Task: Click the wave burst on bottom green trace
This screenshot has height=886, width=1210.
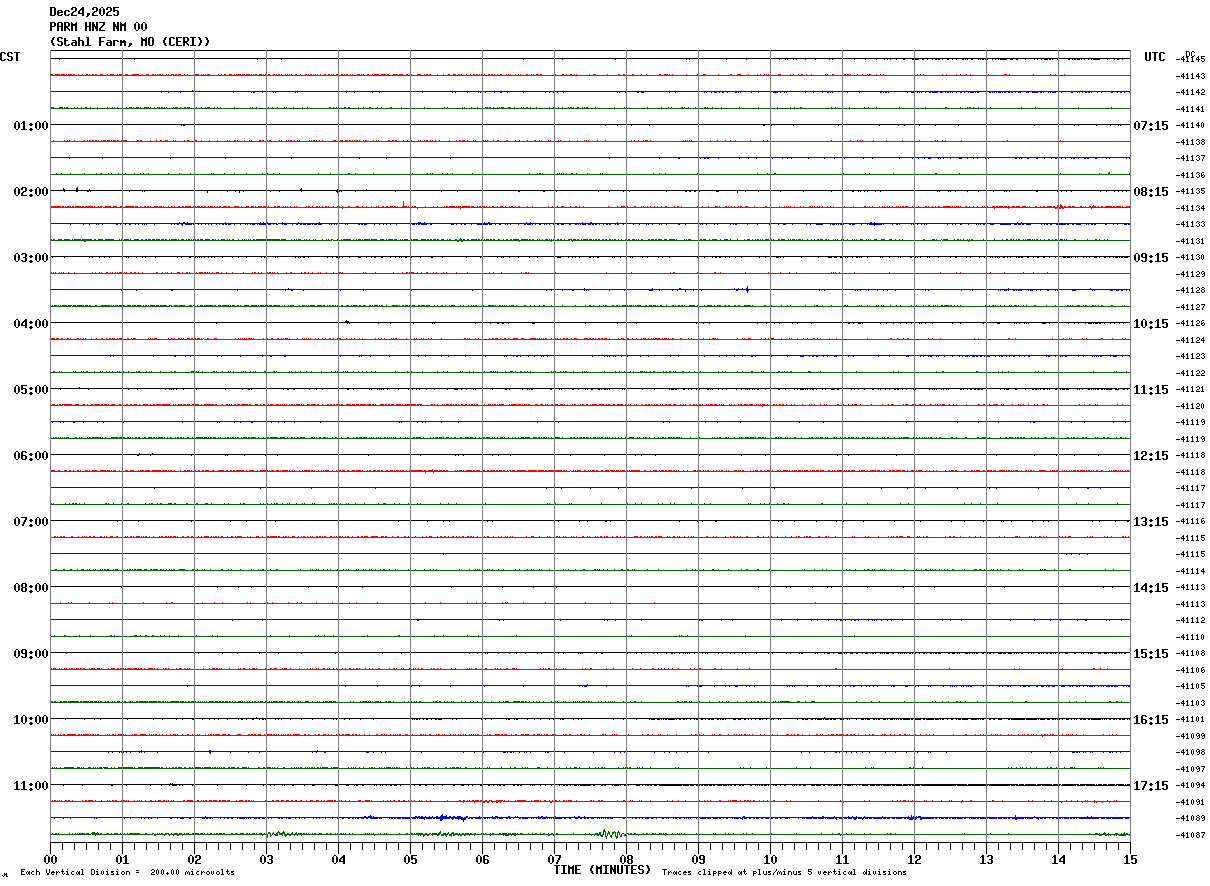Action: [x=610, y=833]
